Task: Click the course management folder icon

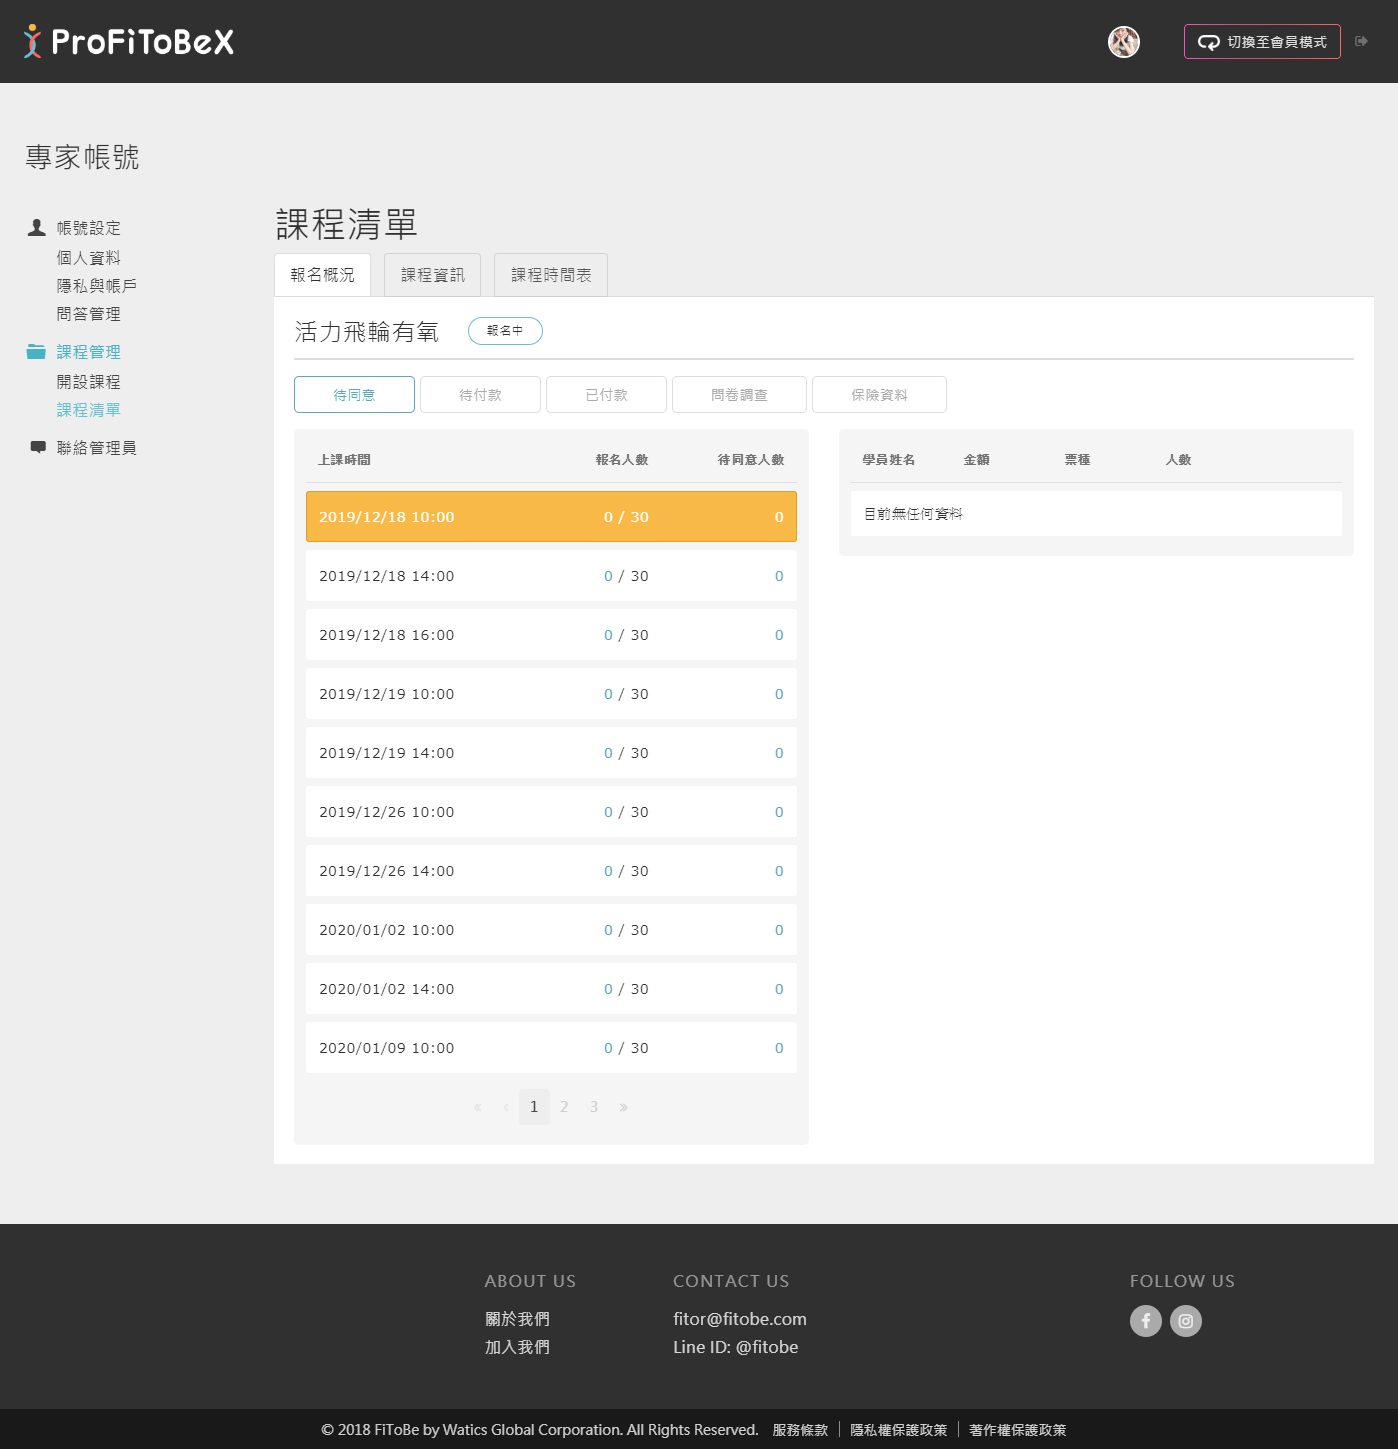Action: (x=36, y=351)
